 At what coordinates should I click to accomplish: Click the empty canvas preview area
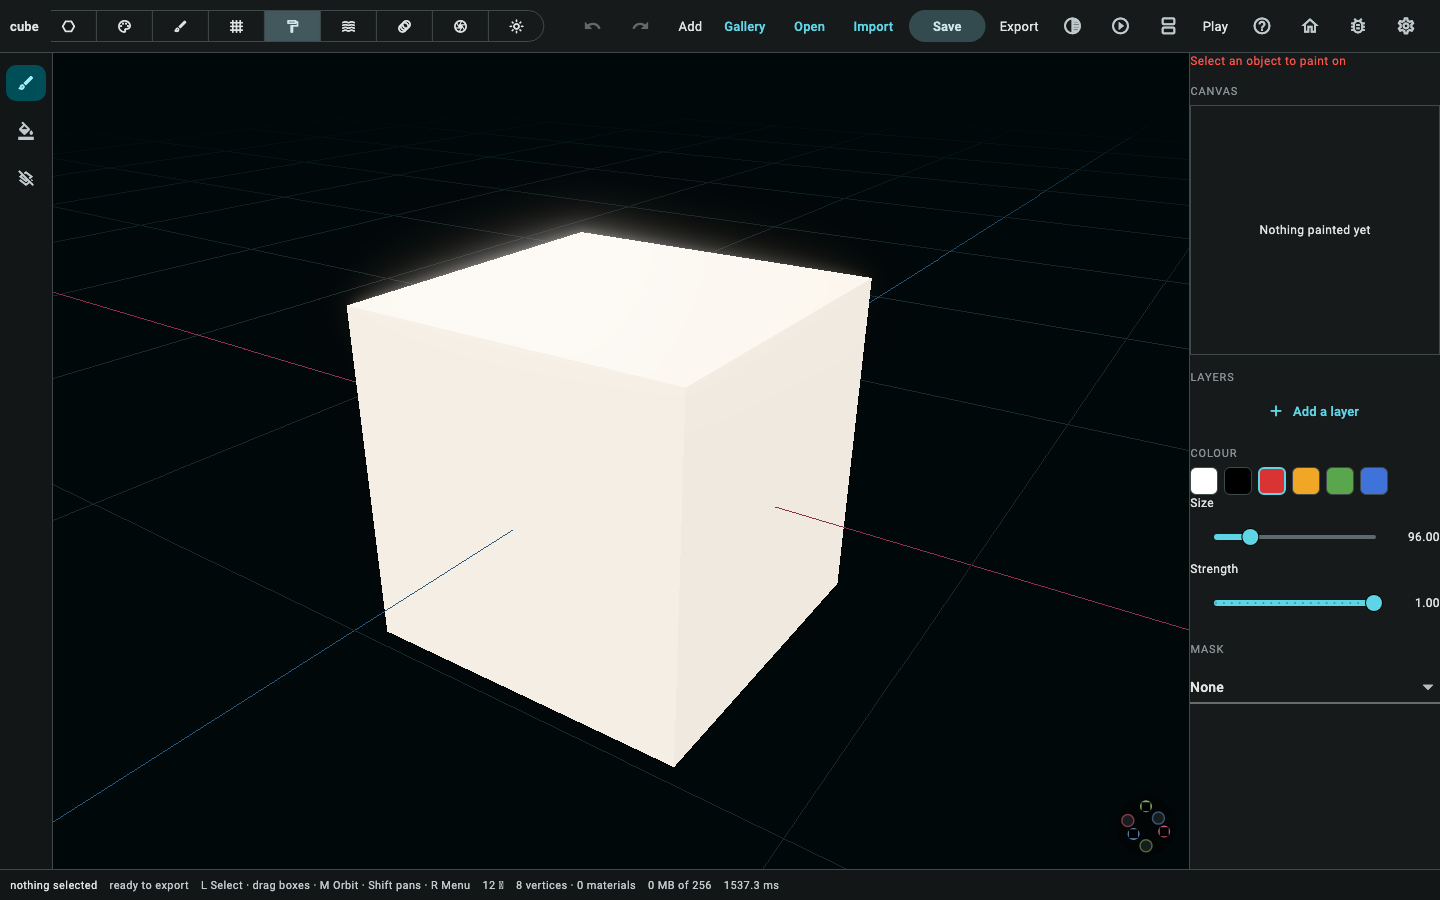point(1314,230)
